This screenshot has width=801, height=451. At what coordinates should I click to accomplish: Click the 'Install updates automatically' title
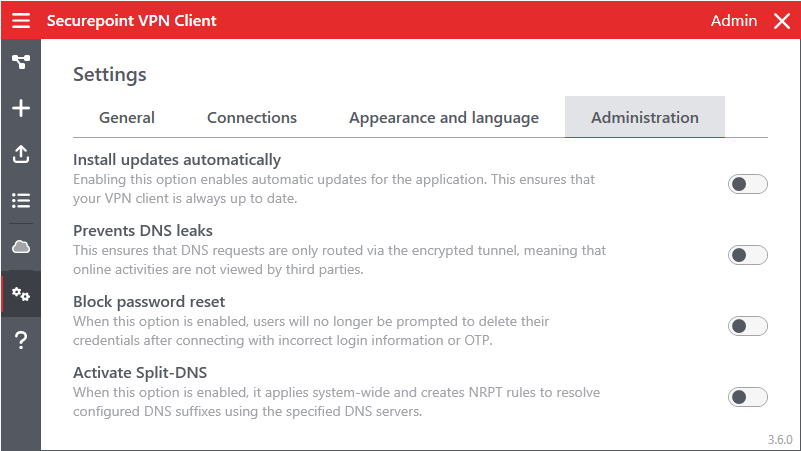(177, 160)
